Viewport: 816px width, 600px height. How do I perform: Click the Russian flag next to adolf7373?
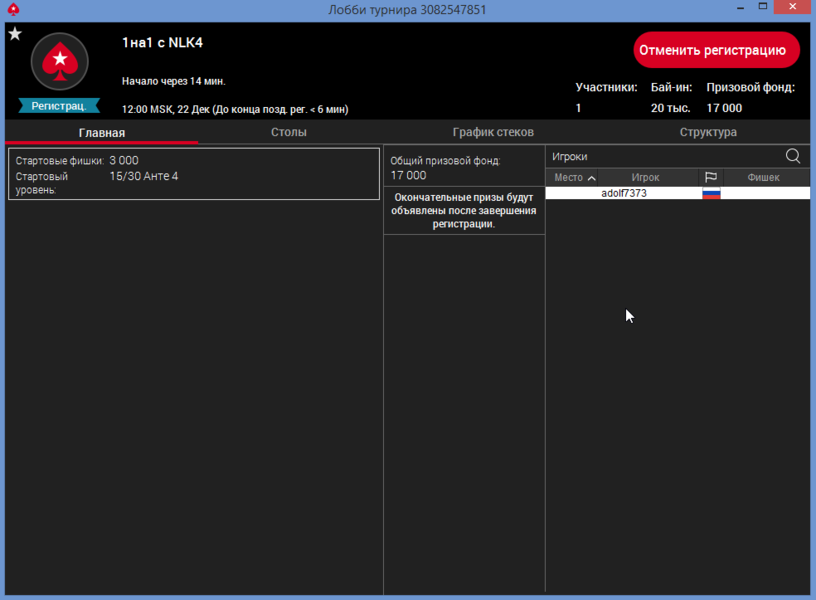pos(711,194)
